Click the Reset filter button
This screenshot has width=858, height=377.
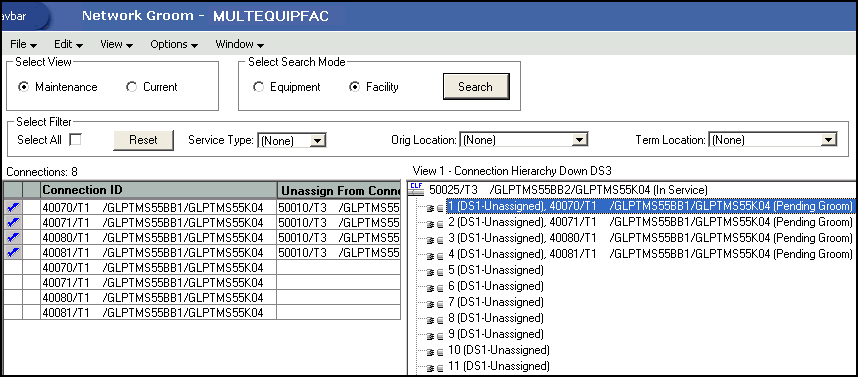[143, 140]
